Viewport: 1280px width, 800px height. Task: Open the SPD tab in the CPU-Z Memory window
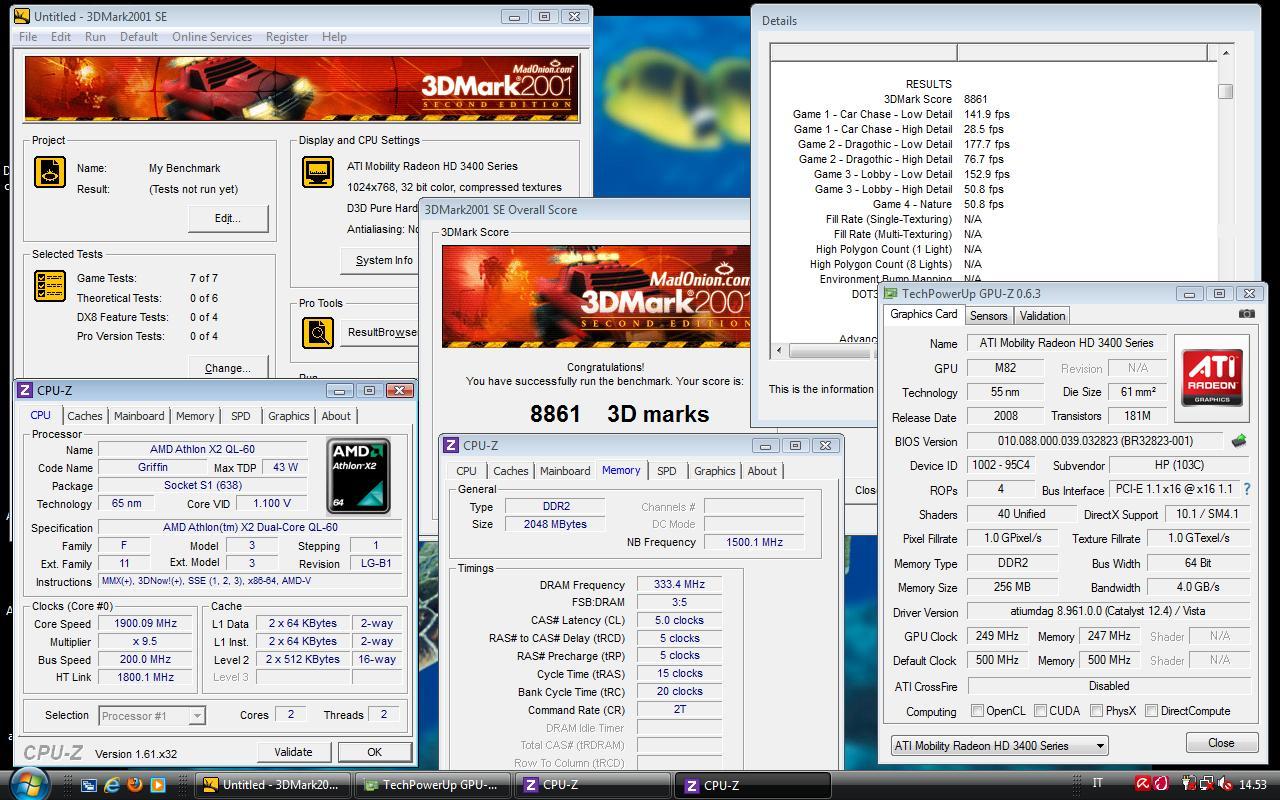[x=666, y=471]
